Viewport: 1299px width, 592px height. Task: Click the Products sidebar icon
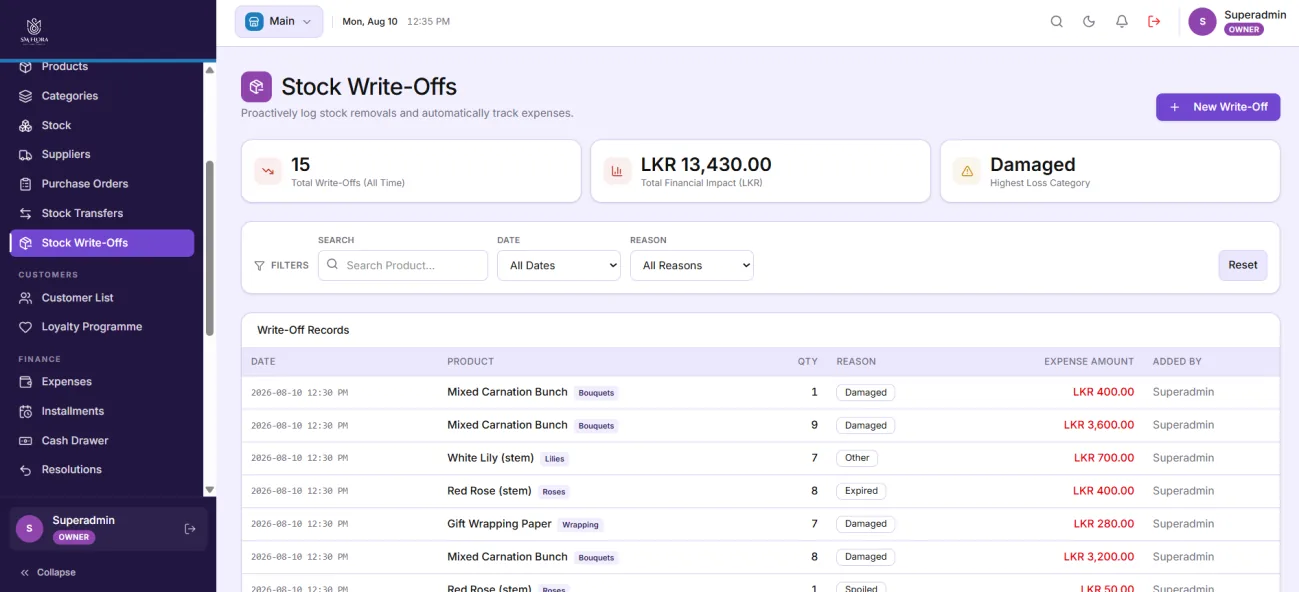pyautogui.click(x=26, y=66)
